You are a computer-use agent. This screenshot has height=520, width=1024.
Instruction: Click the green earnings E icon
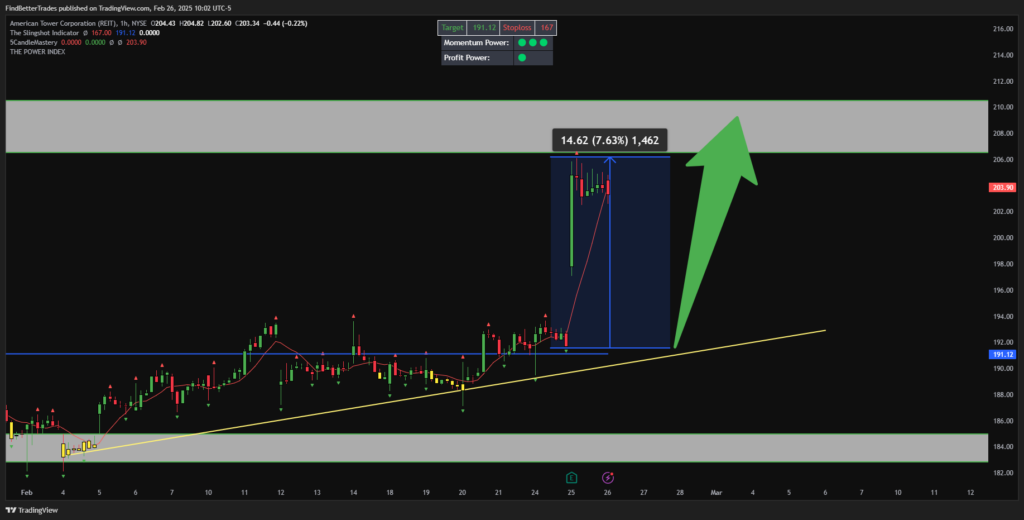(571, 478)
